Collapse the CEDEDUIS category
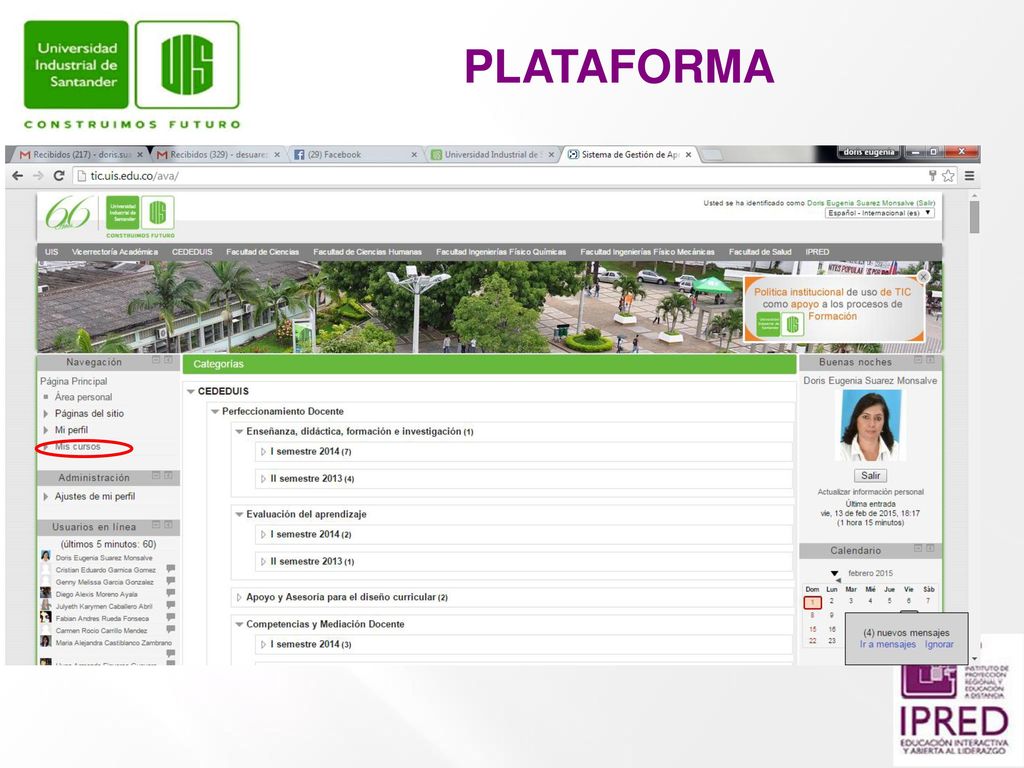 (x=191, y=391)
